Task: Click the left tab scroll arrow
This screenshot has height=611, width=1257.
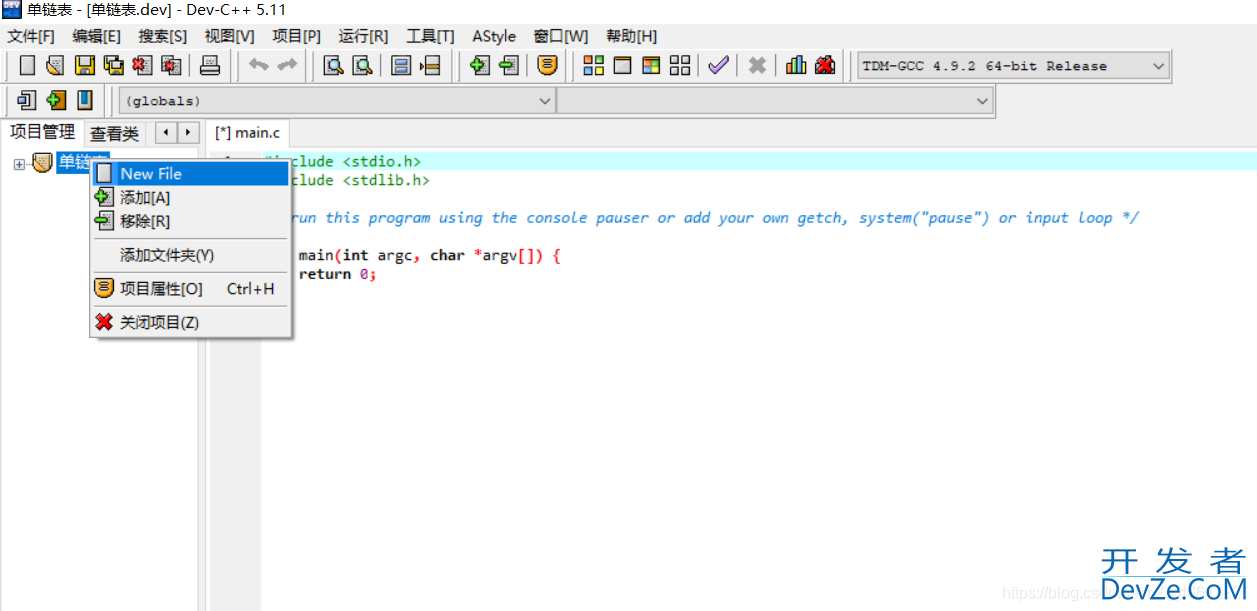Action: (166, 132)
